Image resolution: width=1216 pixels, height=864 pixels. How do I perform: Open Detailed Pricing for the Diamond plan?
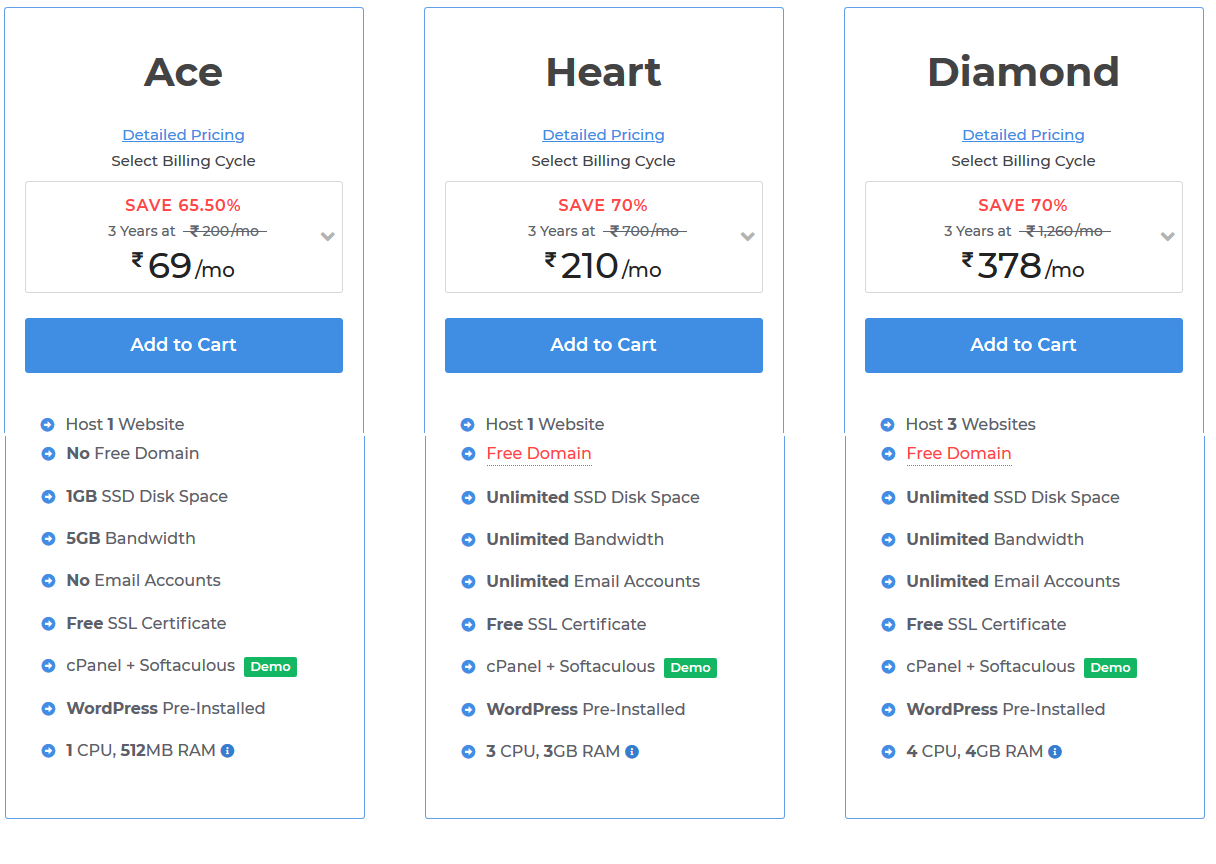tap(1023, 135)
